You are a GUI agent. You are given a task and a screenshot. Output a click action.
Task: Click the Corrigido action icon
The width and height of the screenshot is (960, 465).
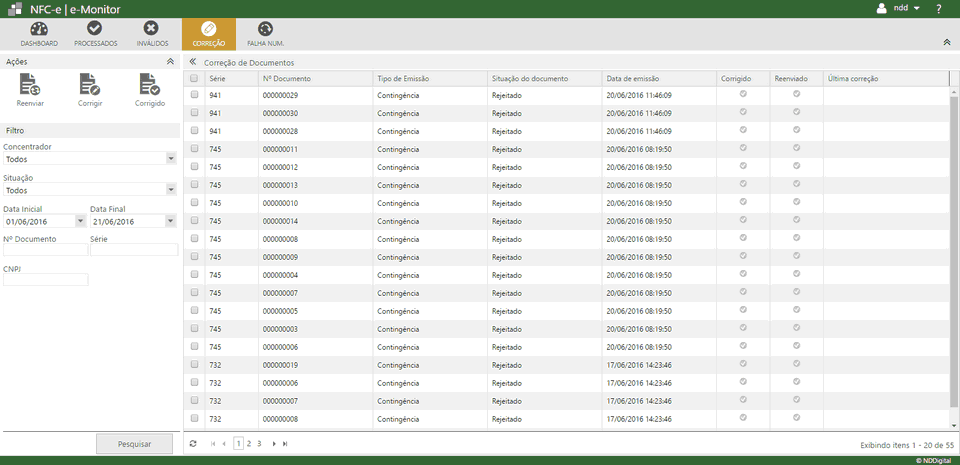point(150,90)
